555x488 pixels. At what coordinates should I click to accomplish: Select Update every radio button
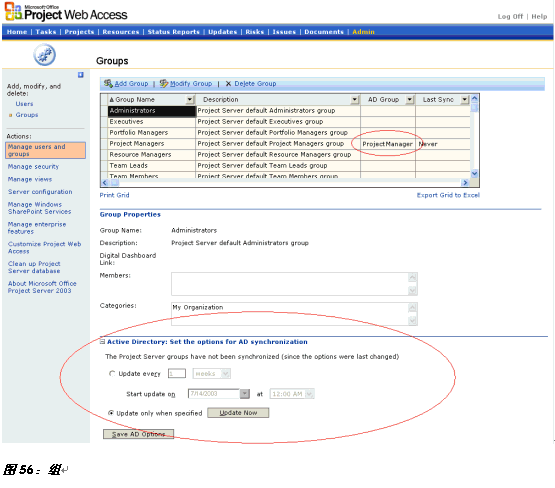112,374
